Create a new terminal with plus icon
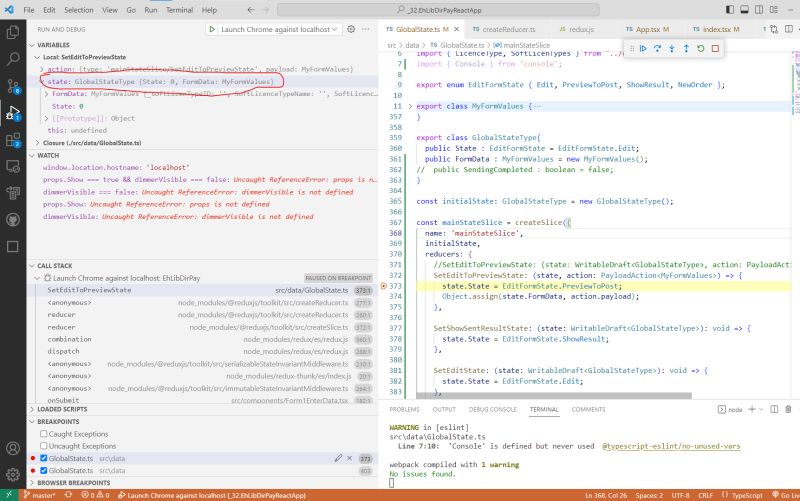This screenshot has width=800, height=501. pos(752,409)
